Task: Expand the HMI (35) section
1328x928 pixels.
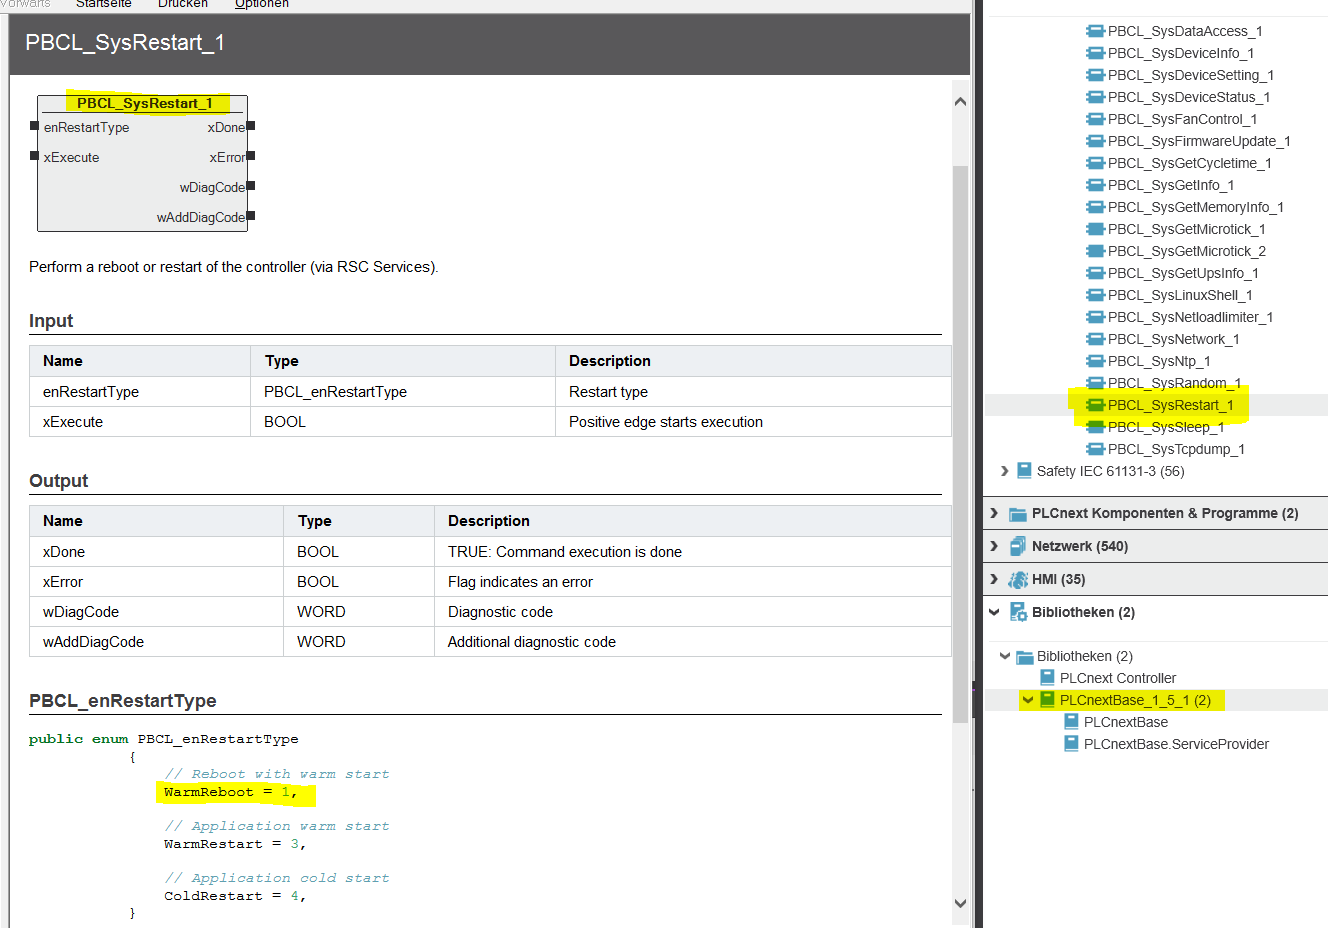Action: [994, 579]
